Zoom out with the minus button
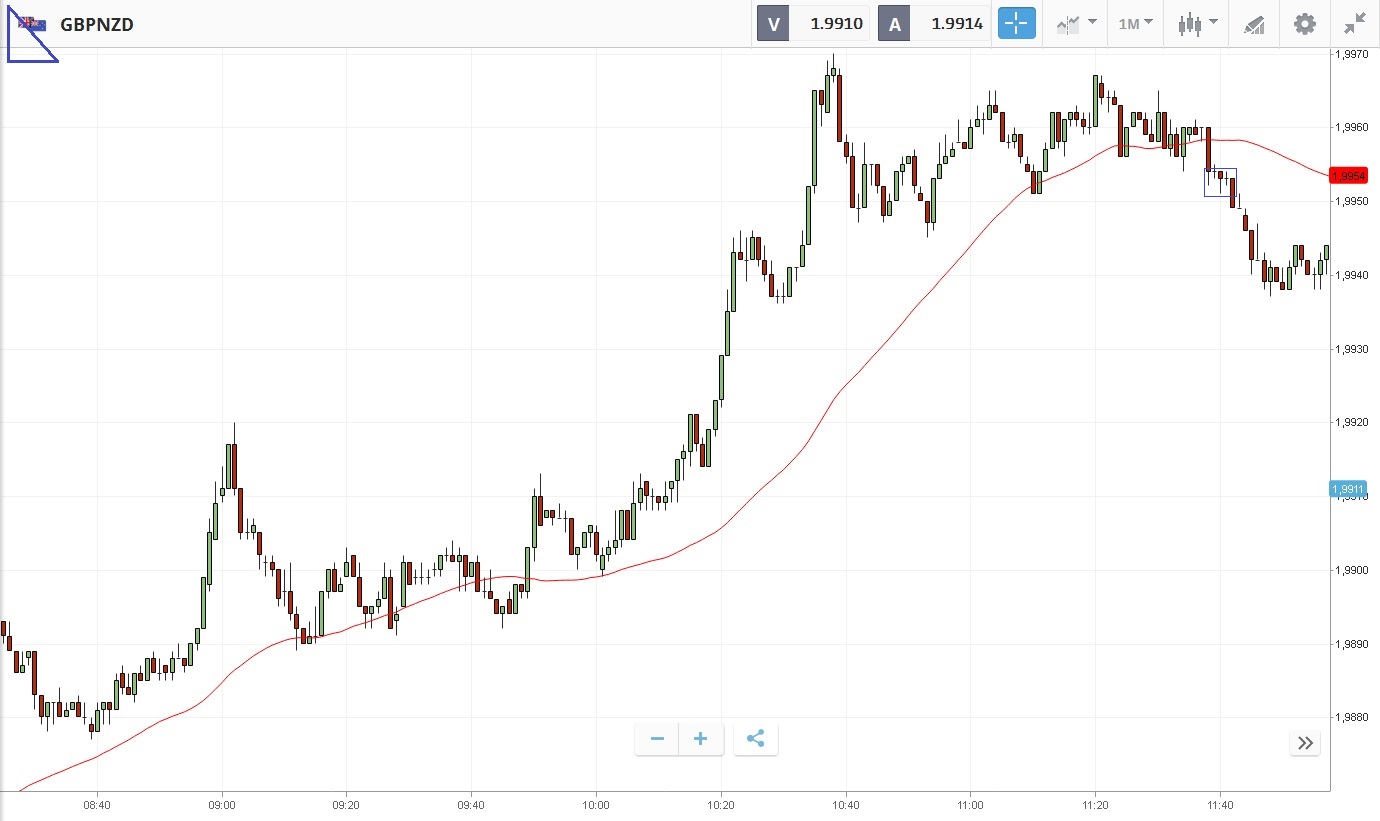This screenshot has height=821, width=1380. point(657,739)
